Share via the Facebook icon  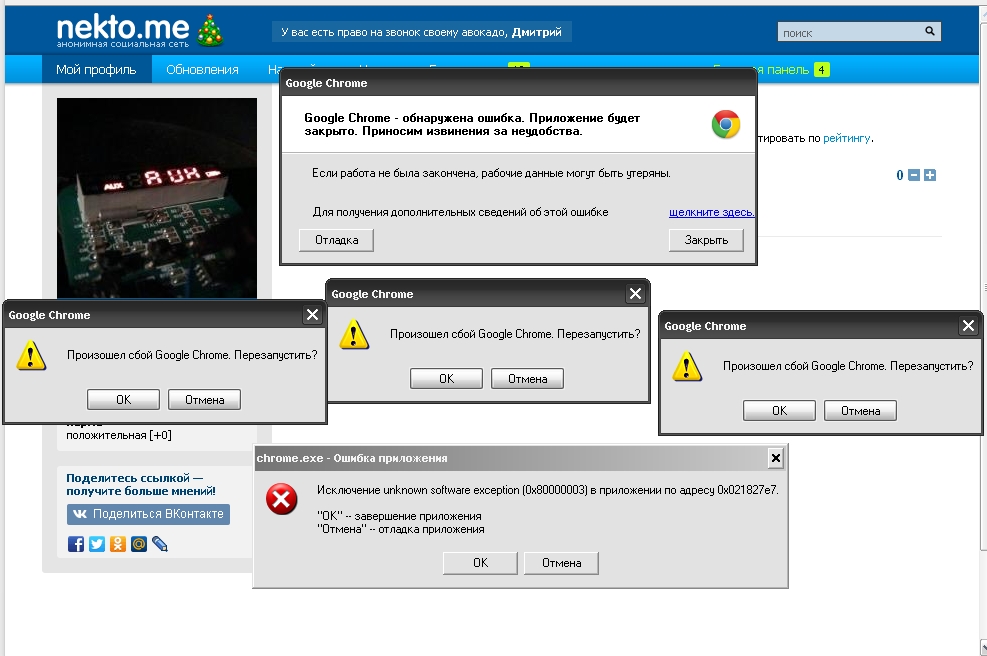(x=76, y=544)
